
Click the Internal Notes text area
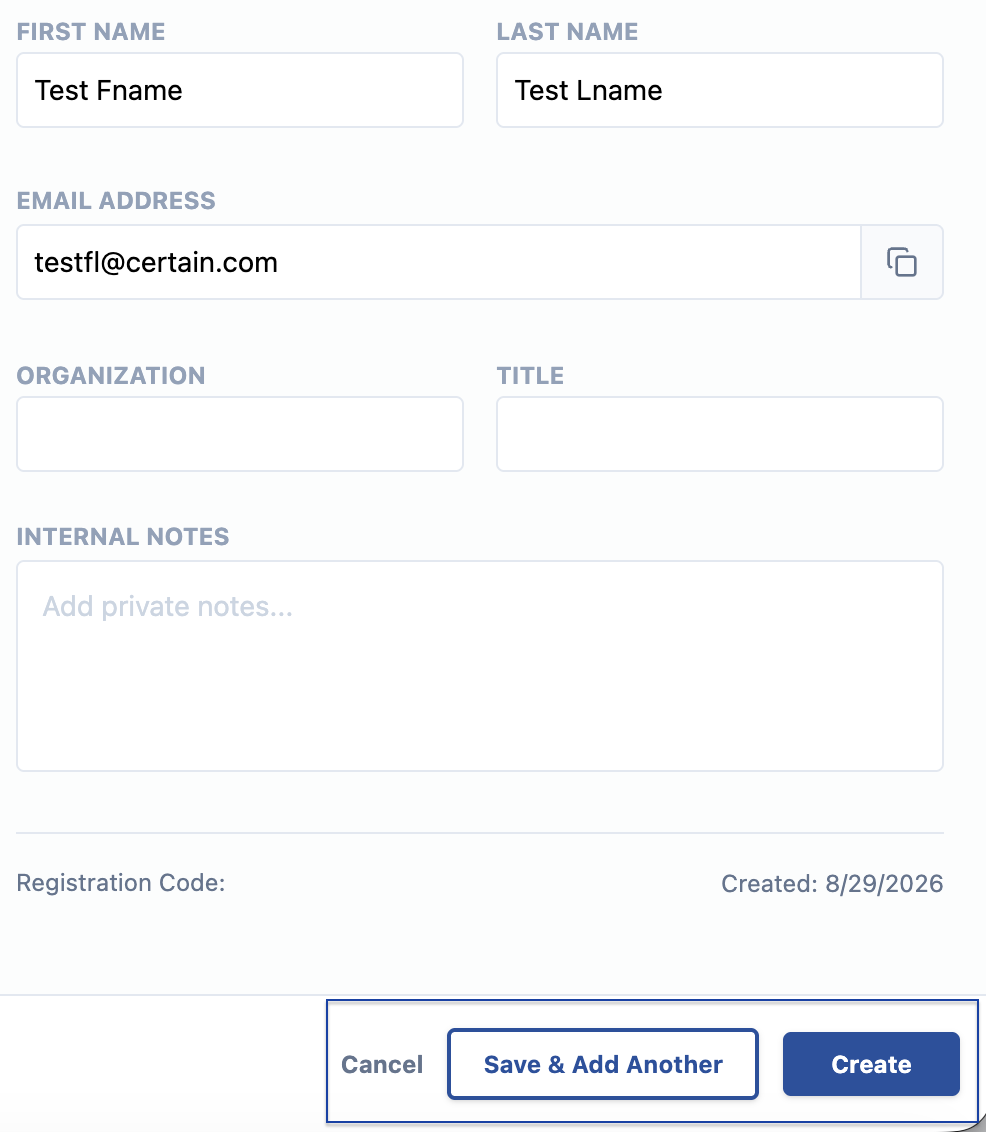tap(480, 666)
